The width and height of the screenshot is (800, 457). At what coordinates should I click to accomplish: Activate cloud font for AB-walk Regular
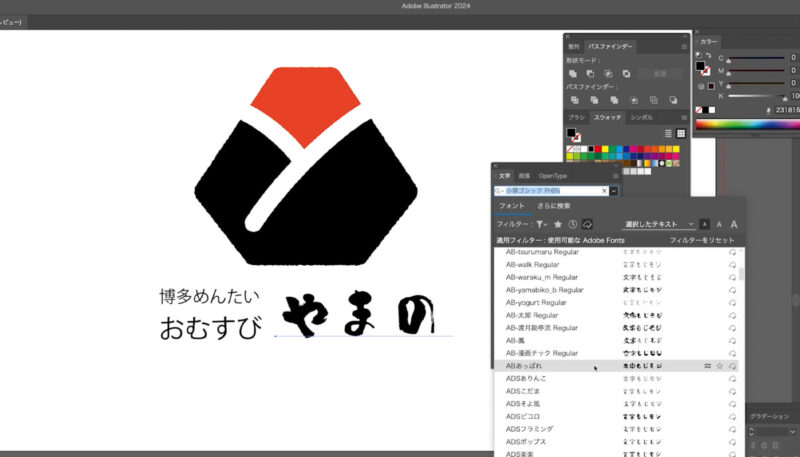pyautogui.click(x=732, y=265)
